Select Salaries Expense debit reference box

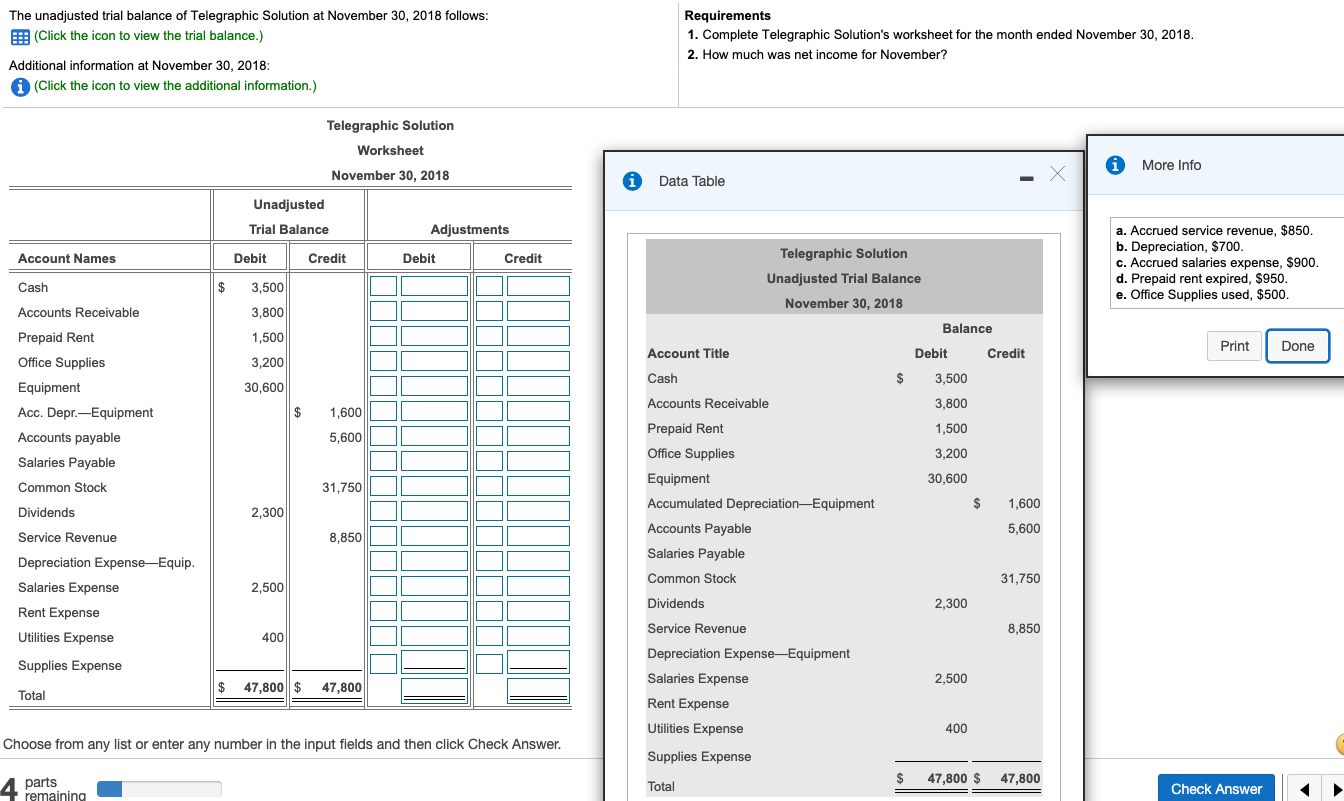384,587
